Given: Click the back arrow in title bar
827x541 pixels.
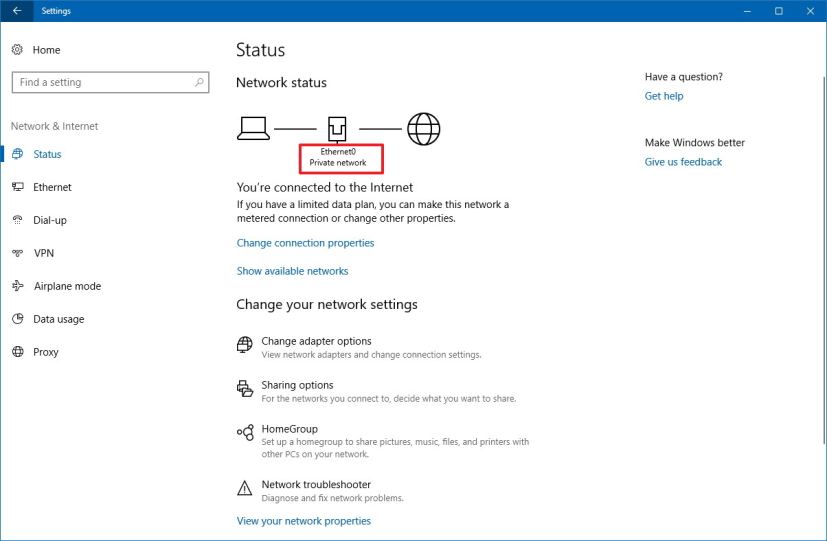Looking at the screenshot, I should click(x=17, y=11).
